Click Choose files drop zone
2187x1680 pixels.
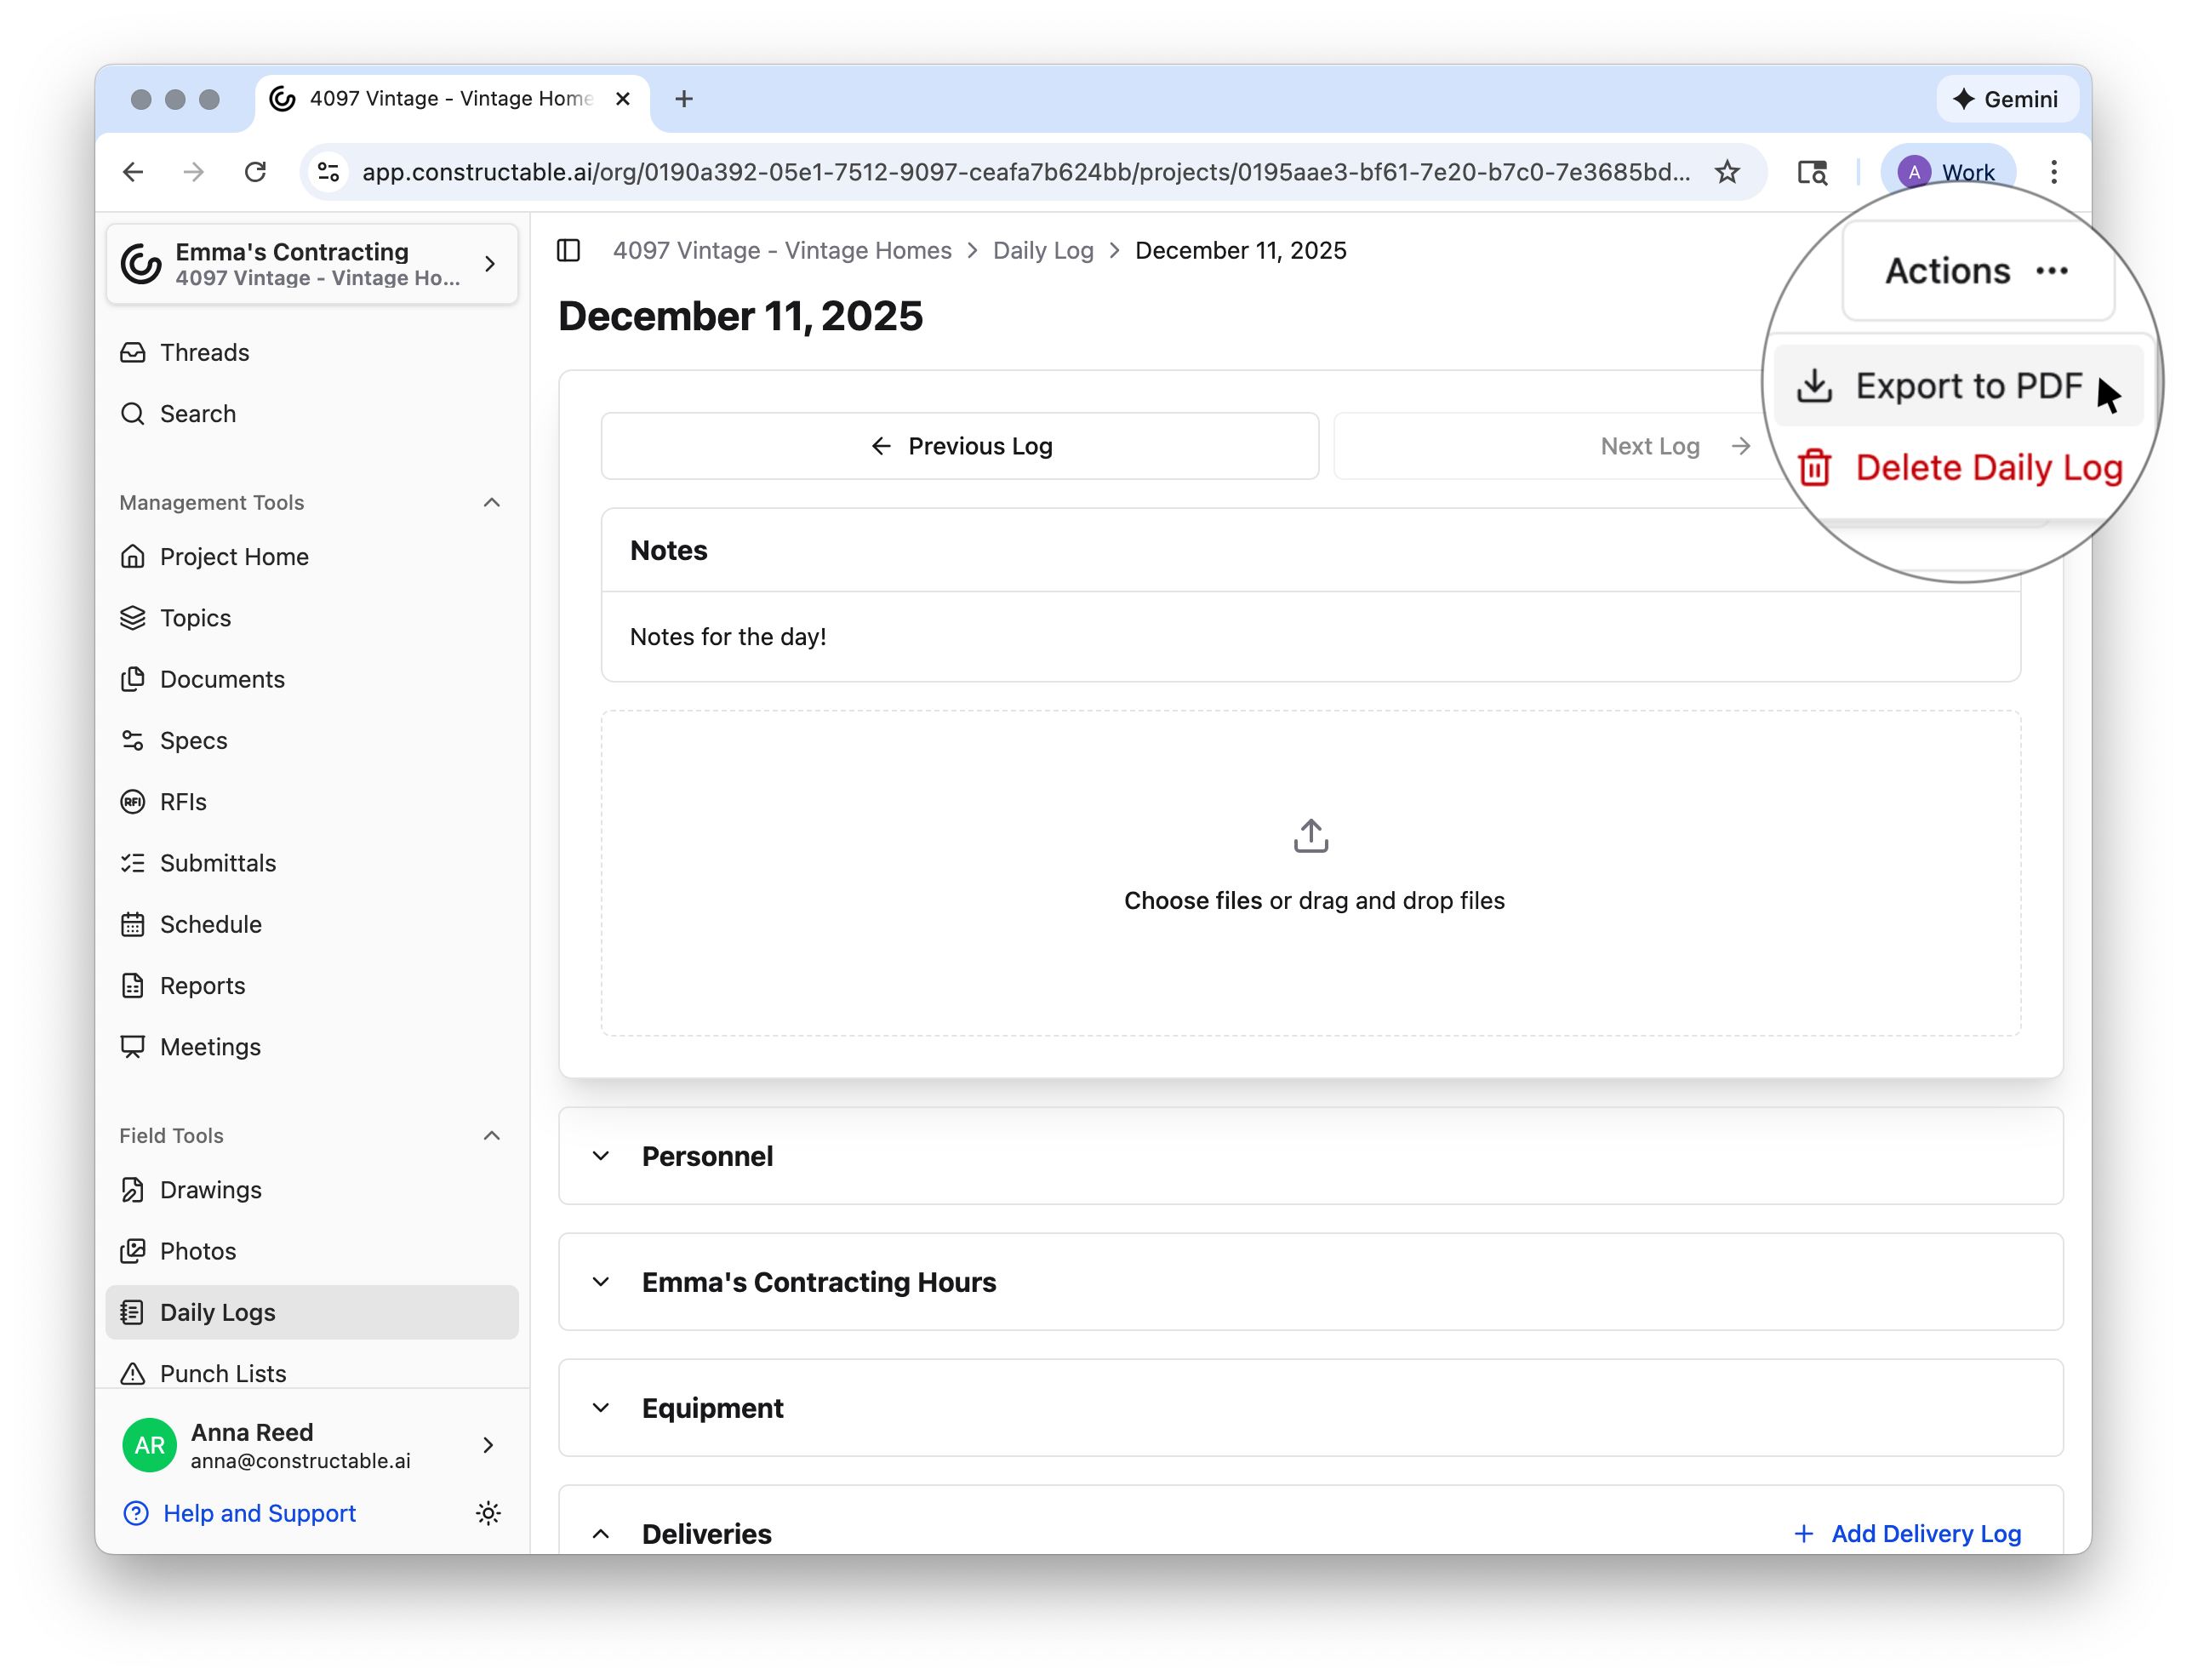tap(1310, 873)
